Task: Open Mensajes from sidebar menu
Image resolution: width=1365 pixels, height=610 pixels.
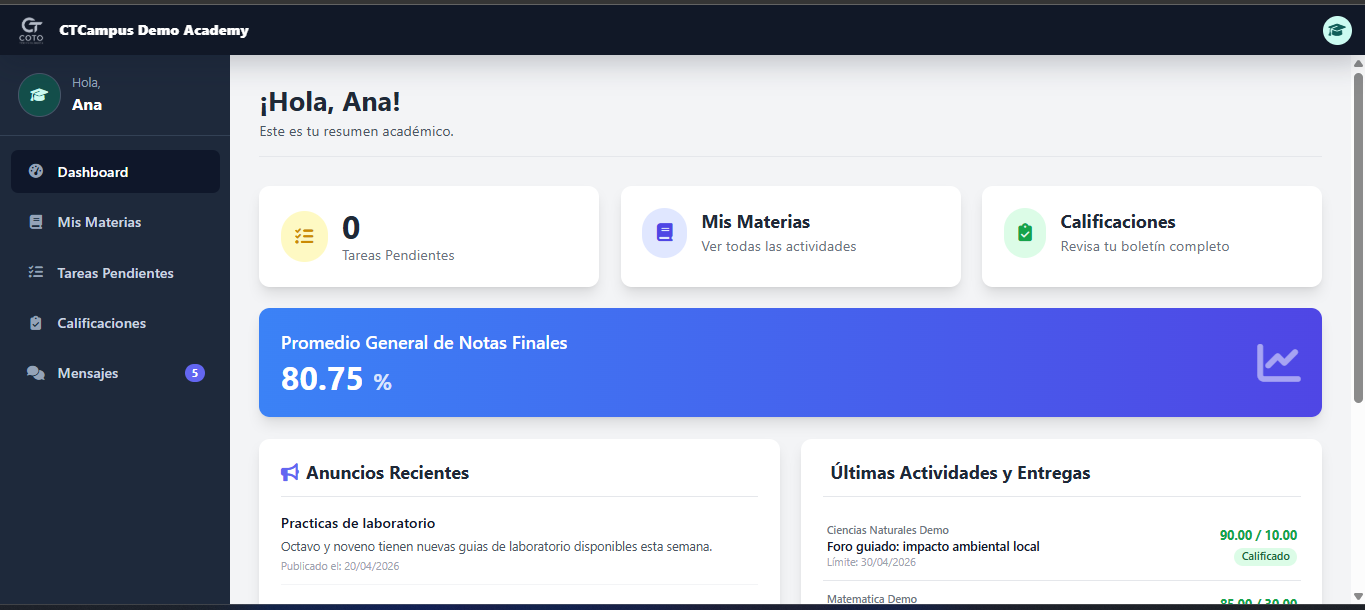Action: (115, 373)
